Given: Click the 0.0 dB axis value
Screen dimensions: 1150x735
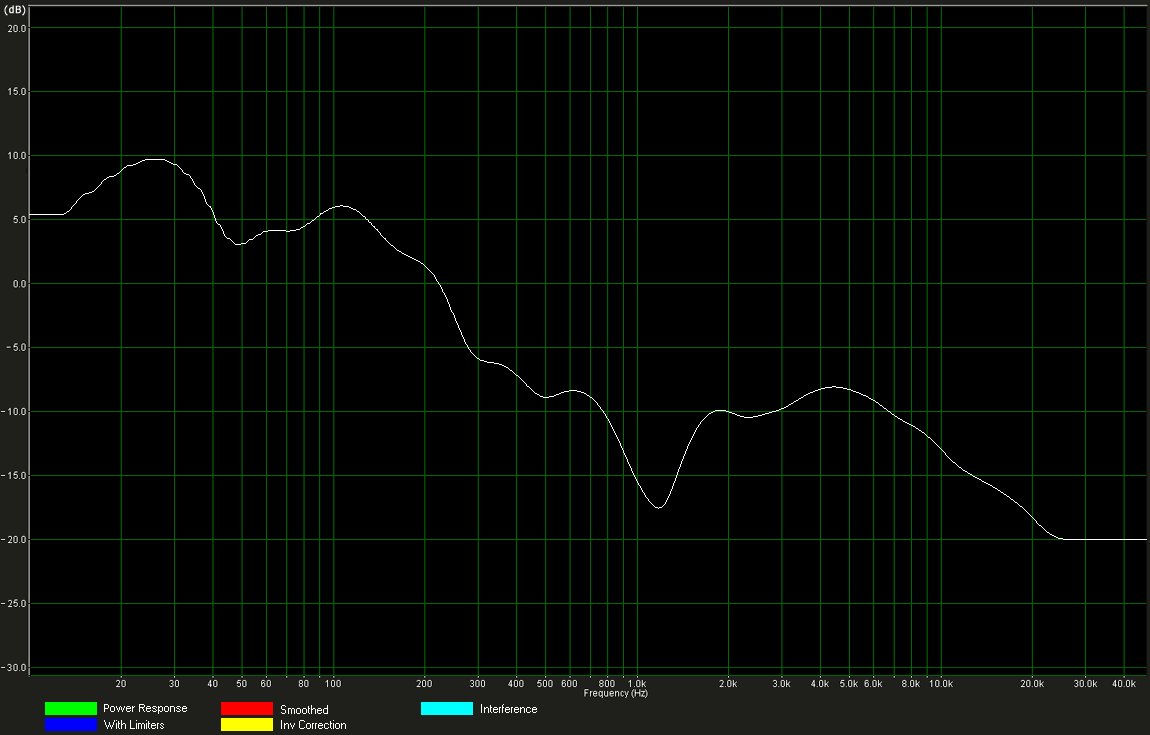Looking at the screenshot, I should (x=19, y=284).
